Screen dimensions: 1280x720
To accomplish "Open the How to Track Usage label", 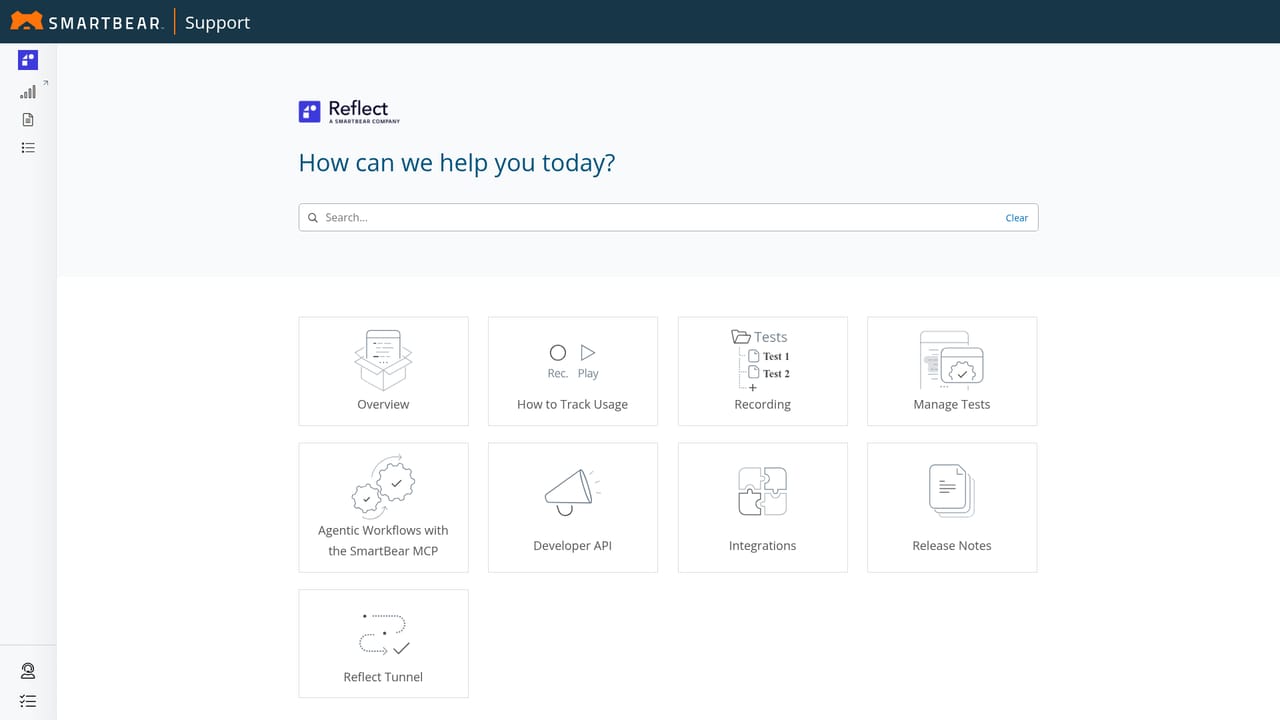I will click(573, 404).
